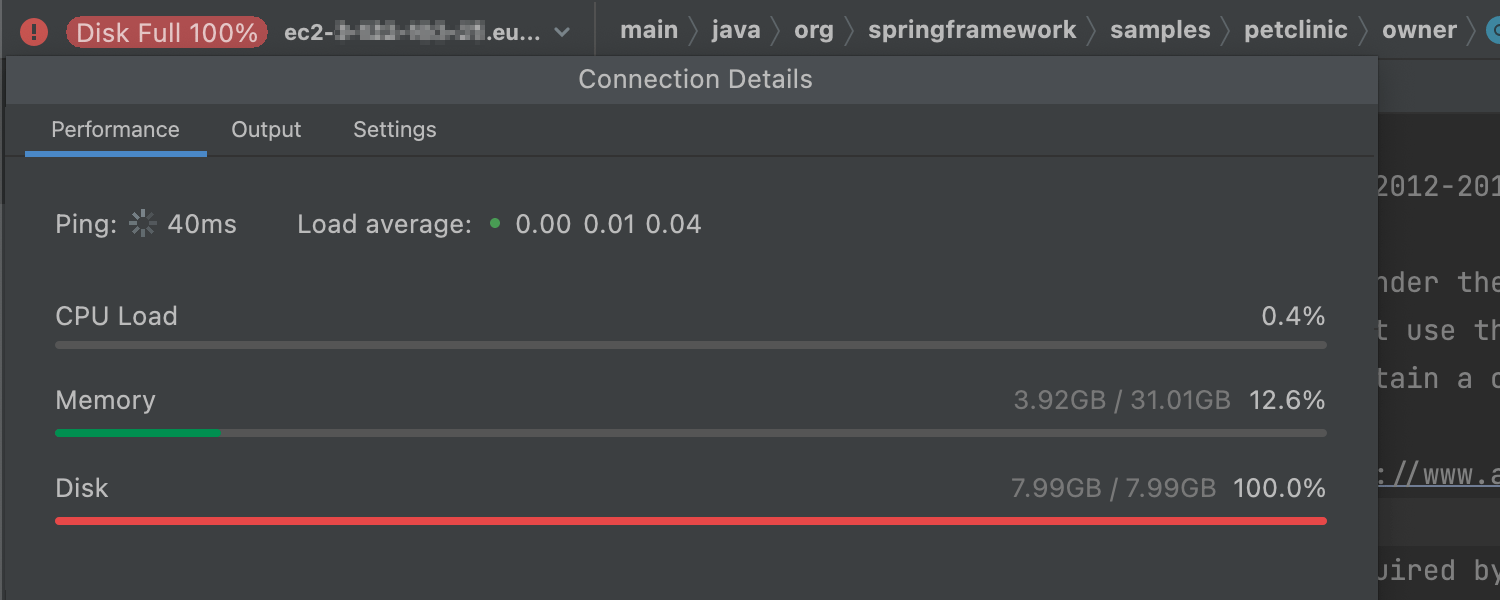Select the samples breadcrumb item
The height and width of the screenshot is (600, 1500).
tap(1160, 30)
